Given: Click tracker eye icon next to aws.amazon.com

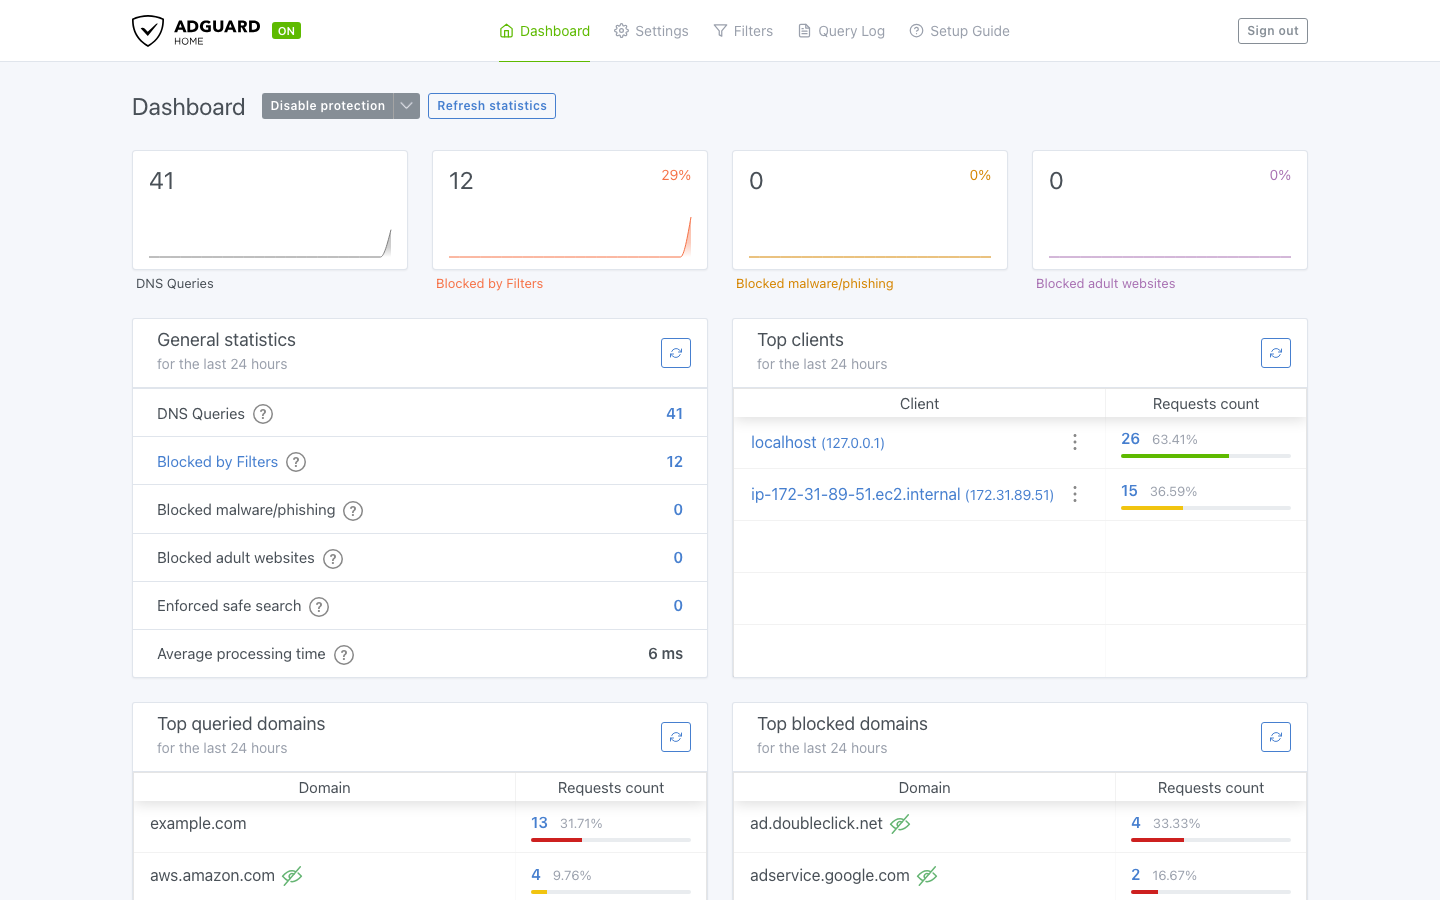Looking at the screenshot, I should [x=292, y=876].
